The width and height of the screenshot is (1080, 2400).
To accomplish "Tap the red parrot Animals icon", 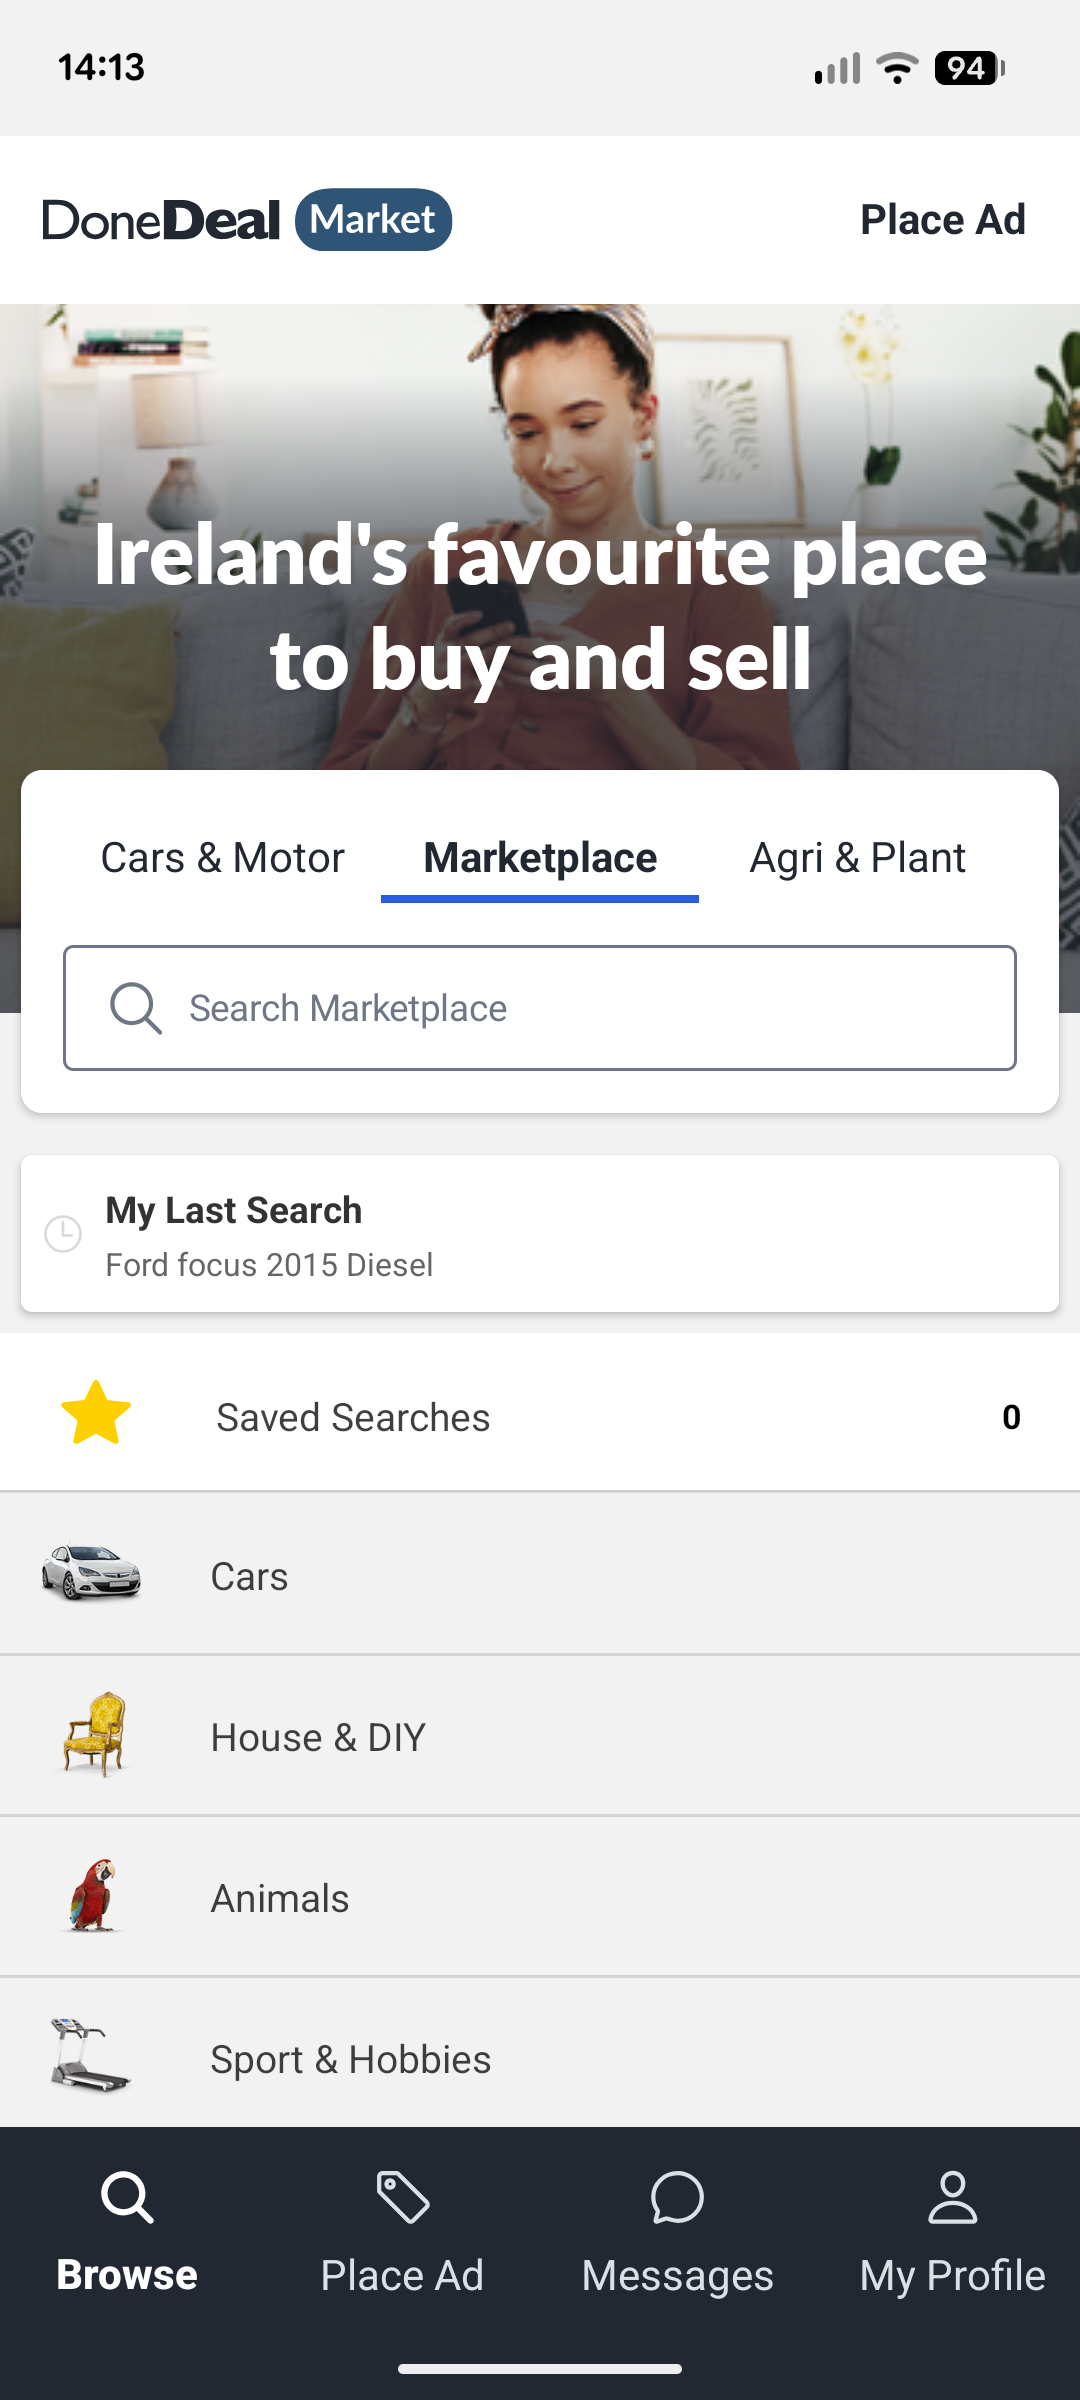I will coord(93,1895).
